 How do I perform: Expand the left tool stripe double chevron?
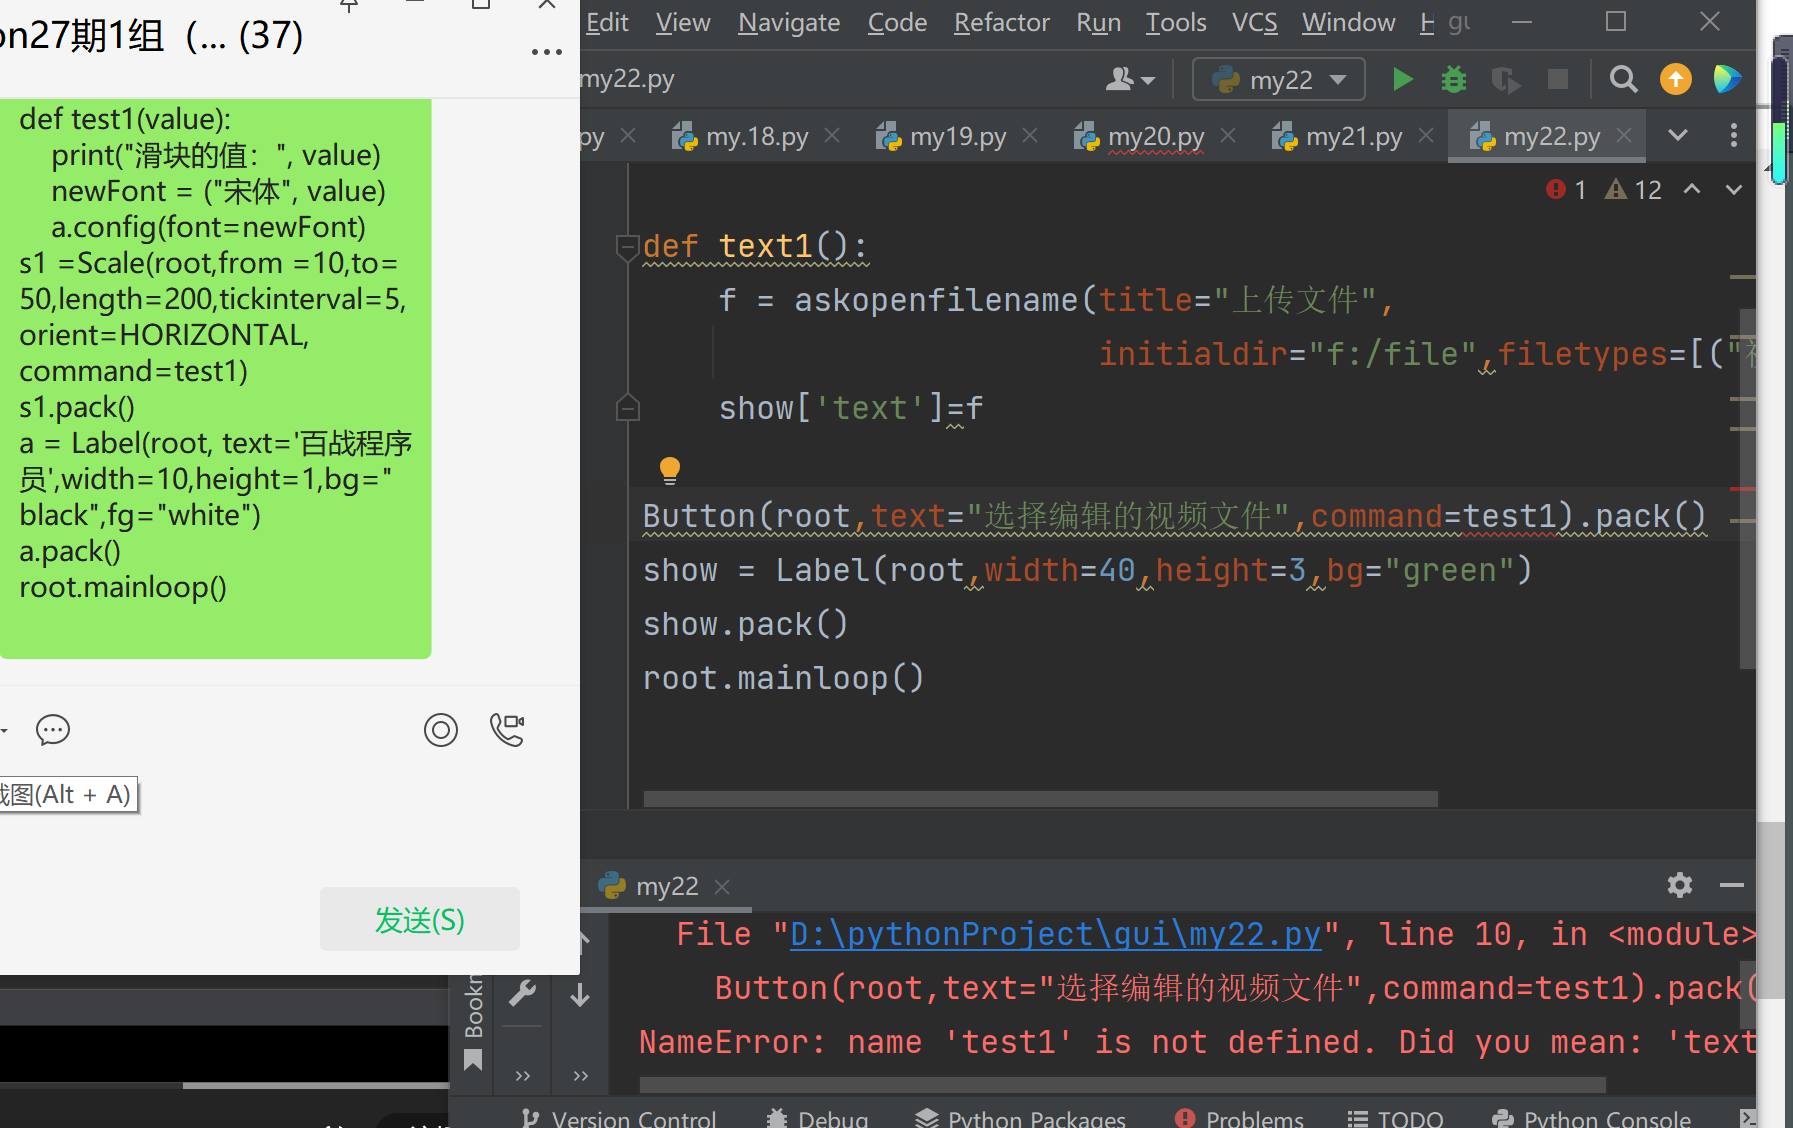pos(522,1076)
